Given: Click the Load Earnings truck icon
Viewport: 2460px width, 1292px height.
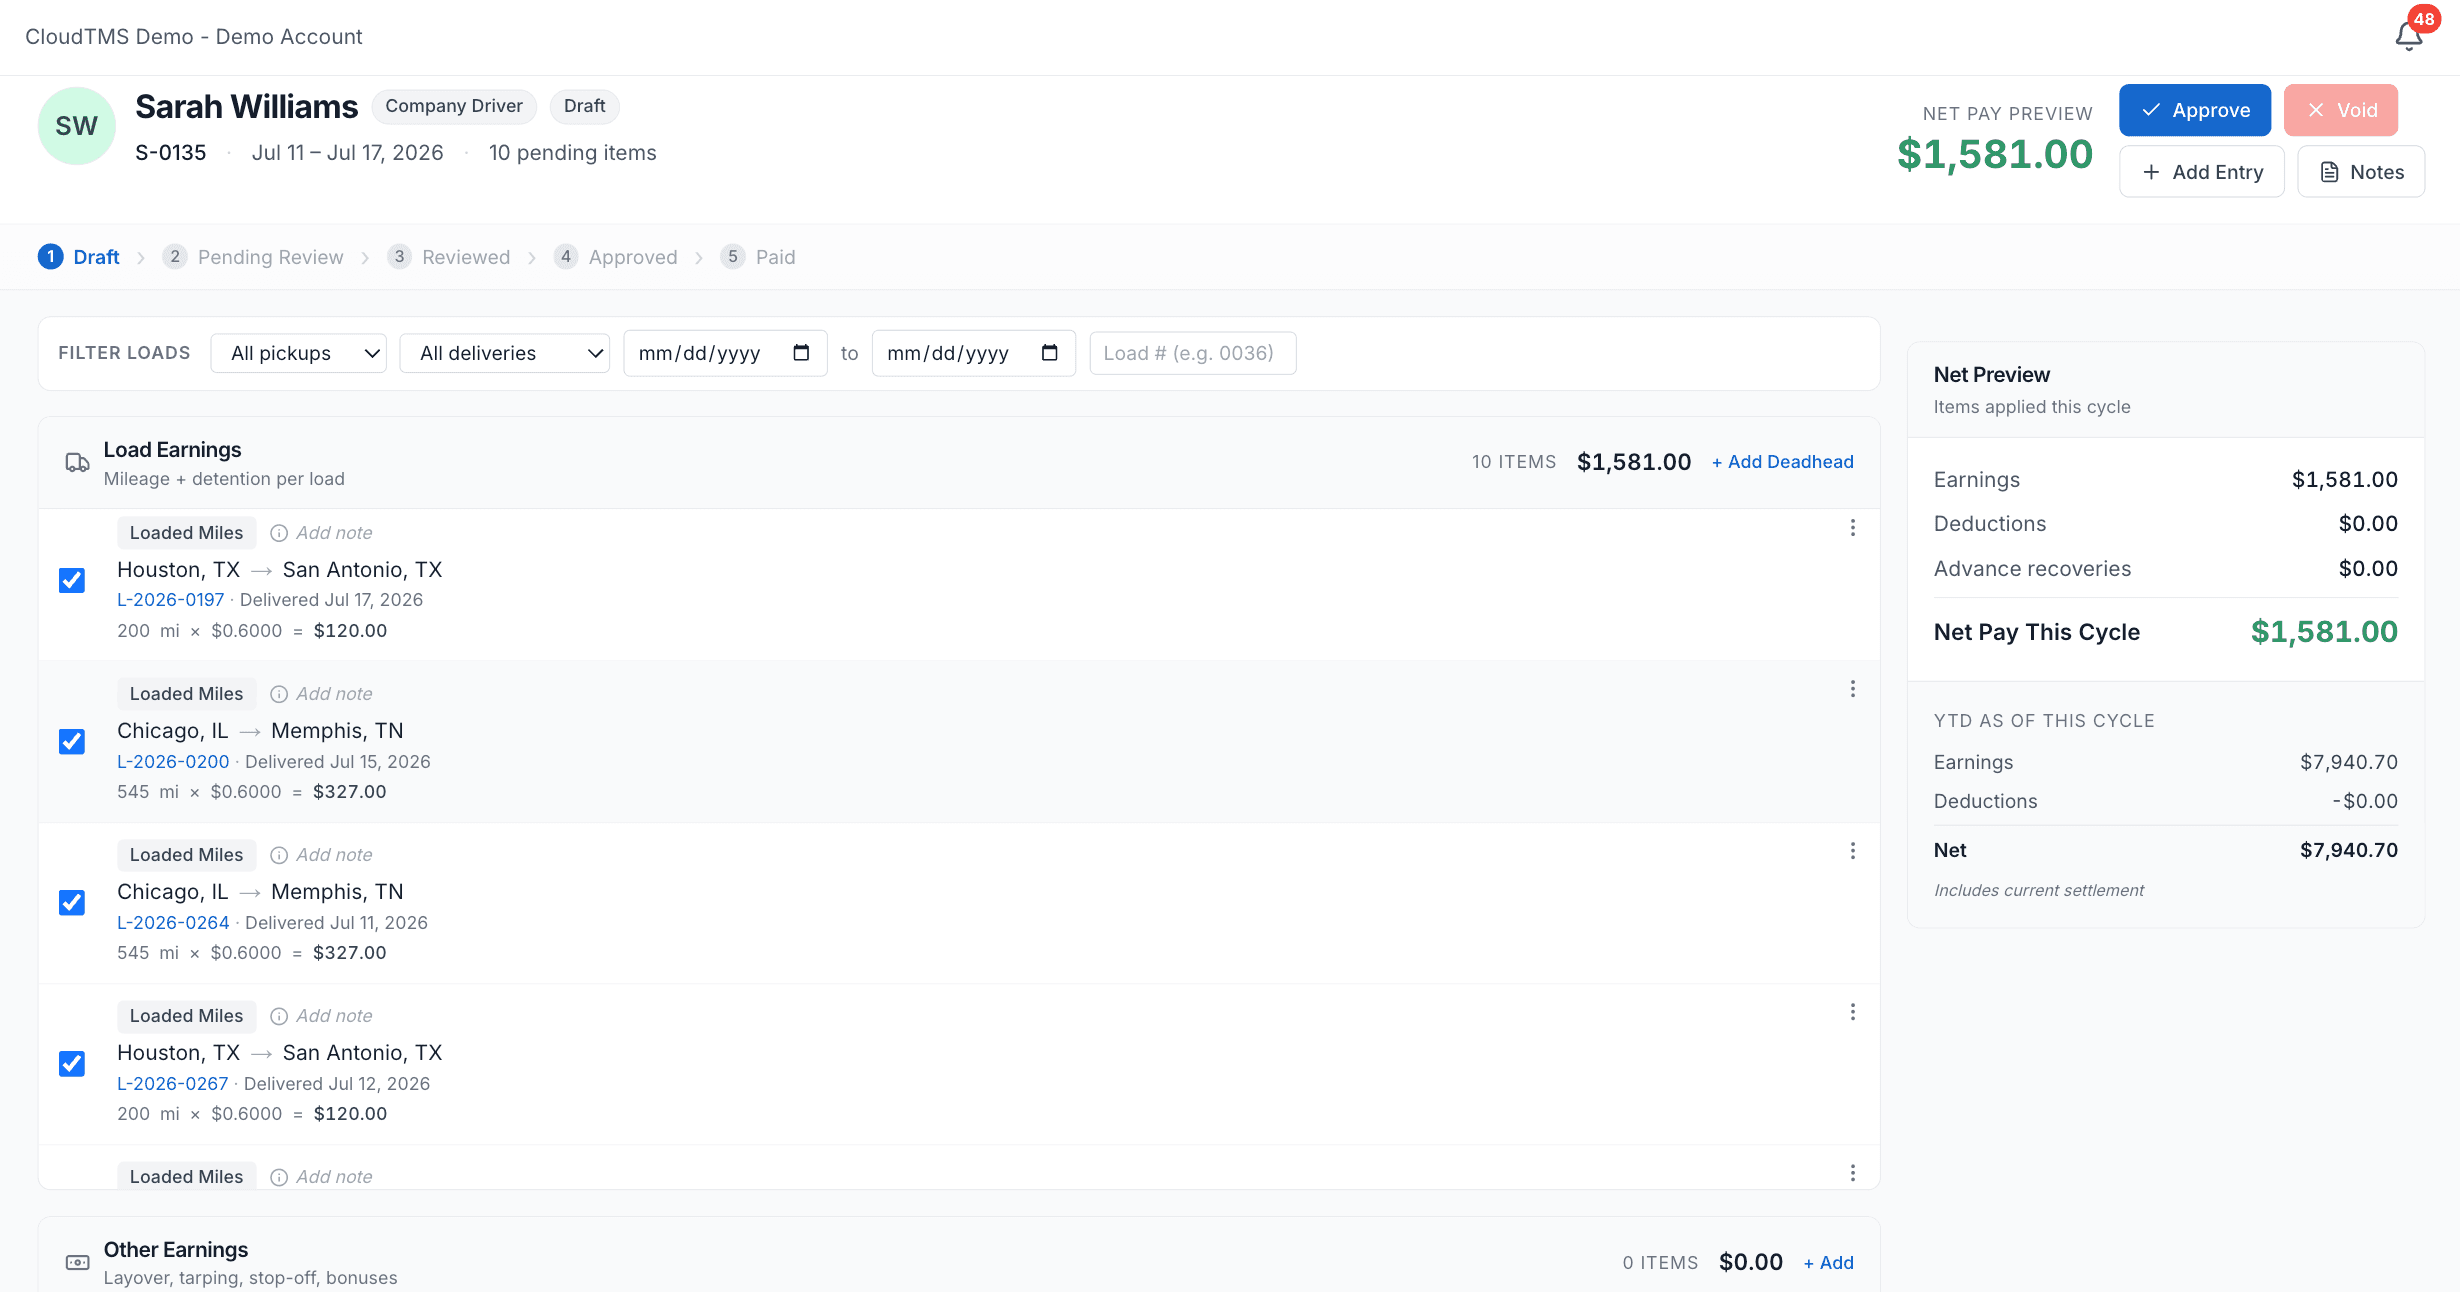Looking at the screenshot, I should click(77, 463).
